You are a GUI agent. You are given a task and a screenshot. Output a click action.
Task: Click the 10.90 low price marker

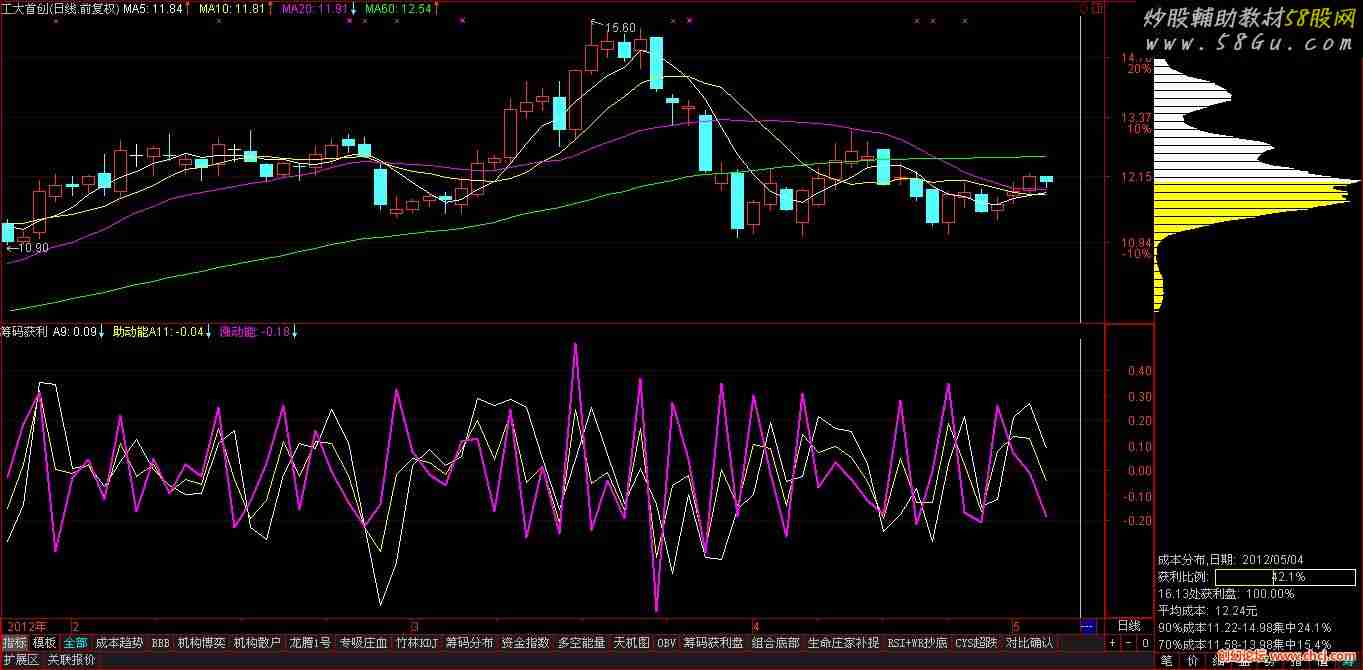30,247
